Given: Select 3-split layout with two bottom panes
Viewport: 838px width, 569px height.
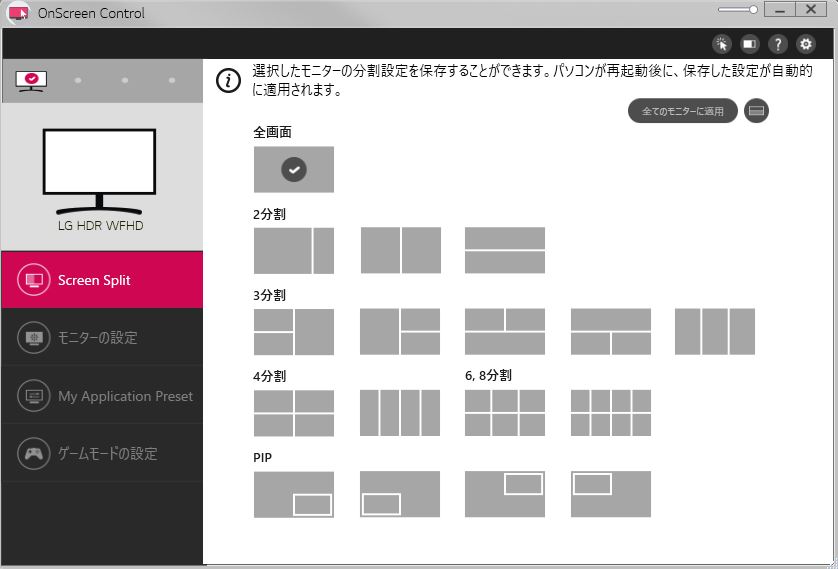Looking at the screenshot, I should tap(611, 331).
